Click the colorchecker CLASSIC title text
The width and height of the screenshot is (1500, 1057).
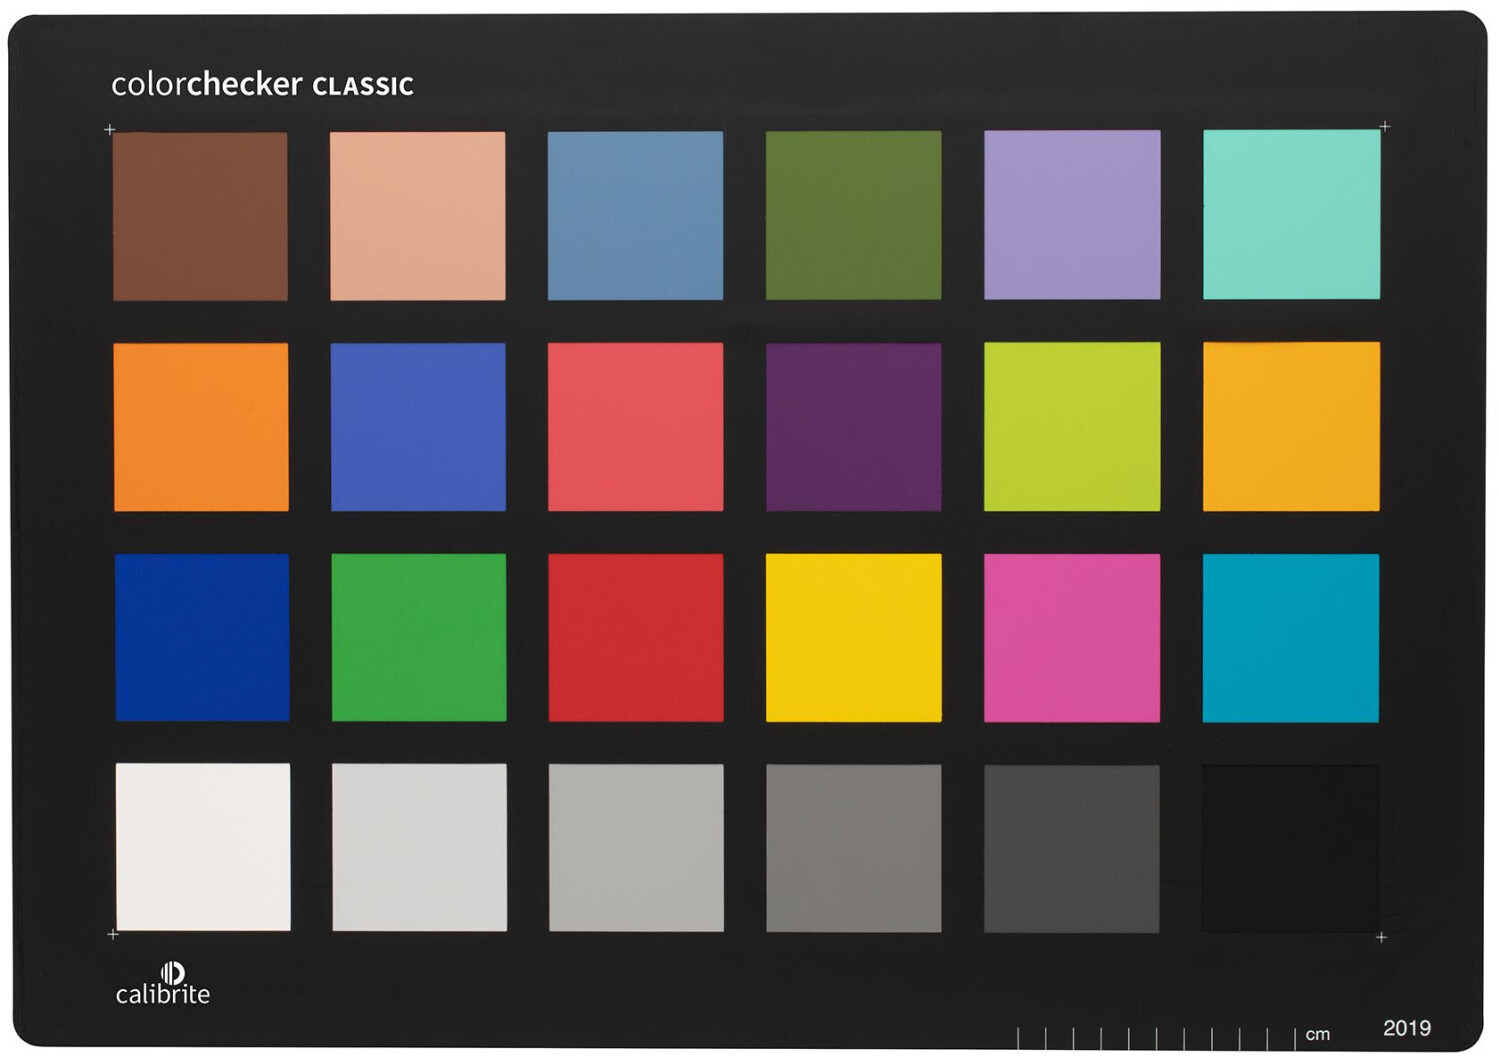coord(262,84)
